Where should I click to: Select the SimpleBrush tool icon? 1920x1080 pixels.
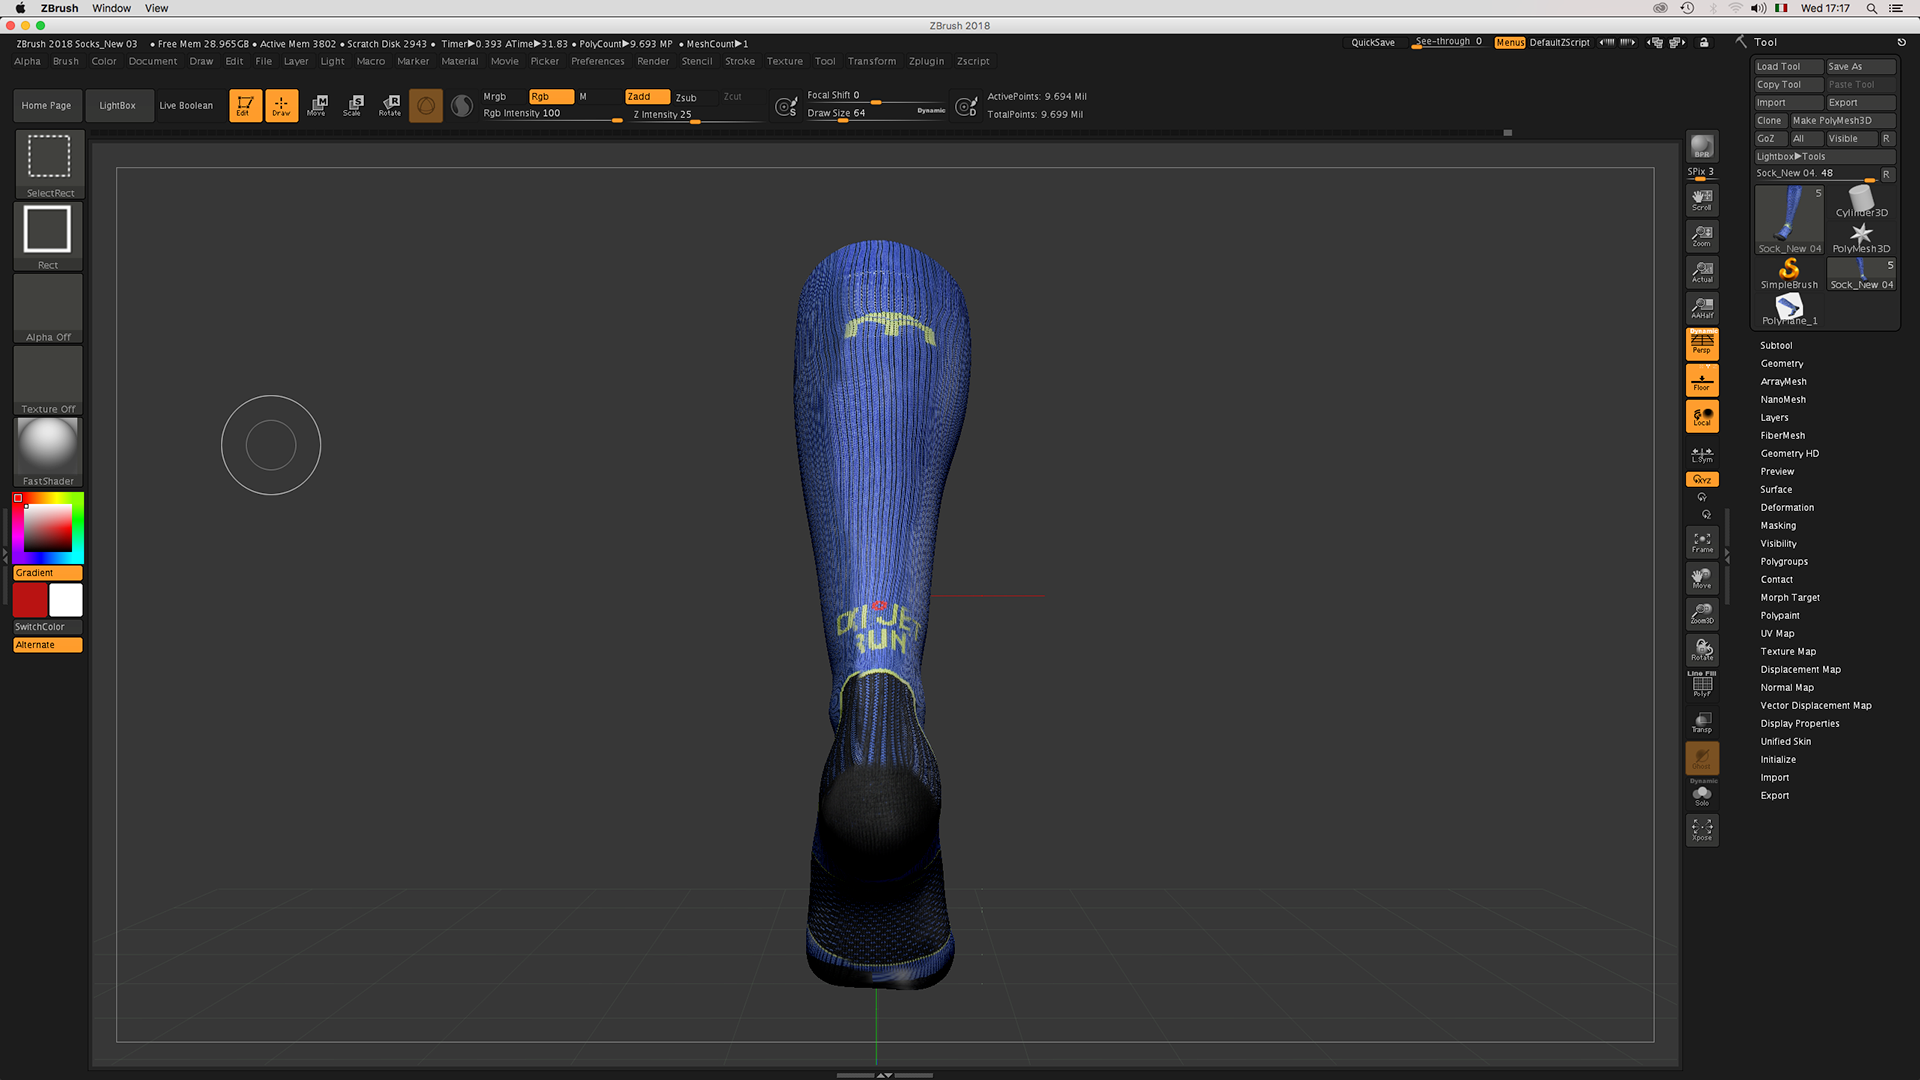click(x=1789, y=272)
